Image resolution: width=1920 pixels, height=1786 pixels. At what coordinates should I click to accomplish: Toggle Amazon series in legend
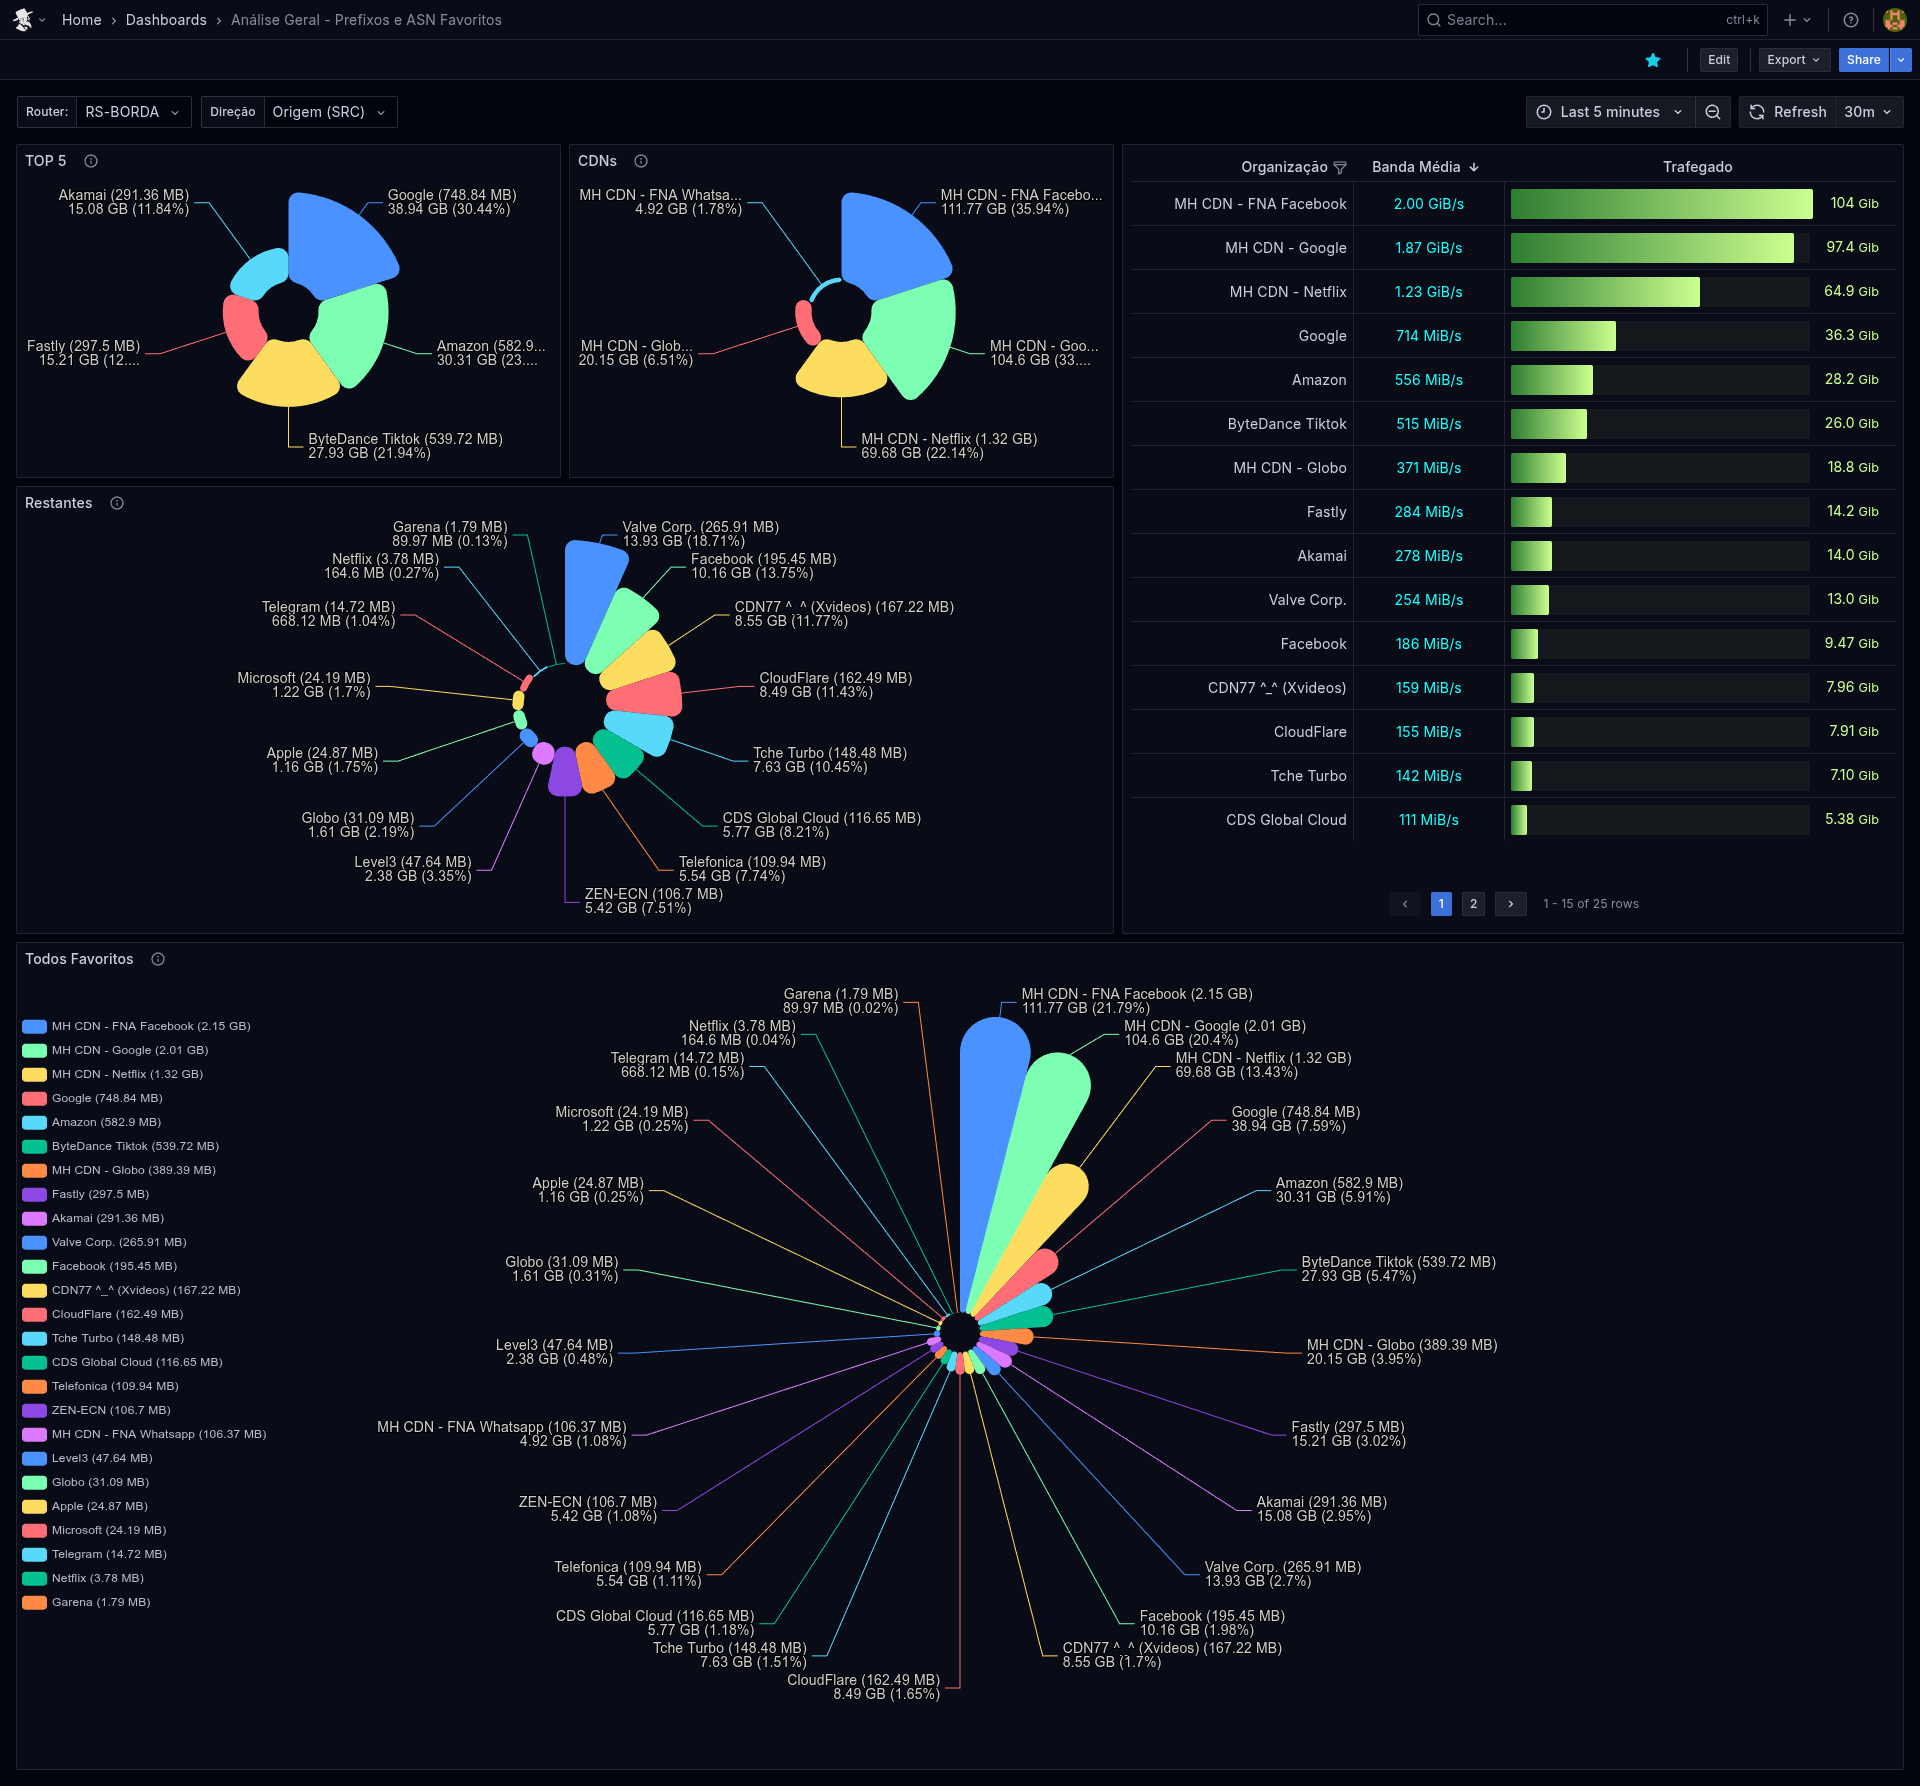pyautogui.click(x=106, y=1122)
